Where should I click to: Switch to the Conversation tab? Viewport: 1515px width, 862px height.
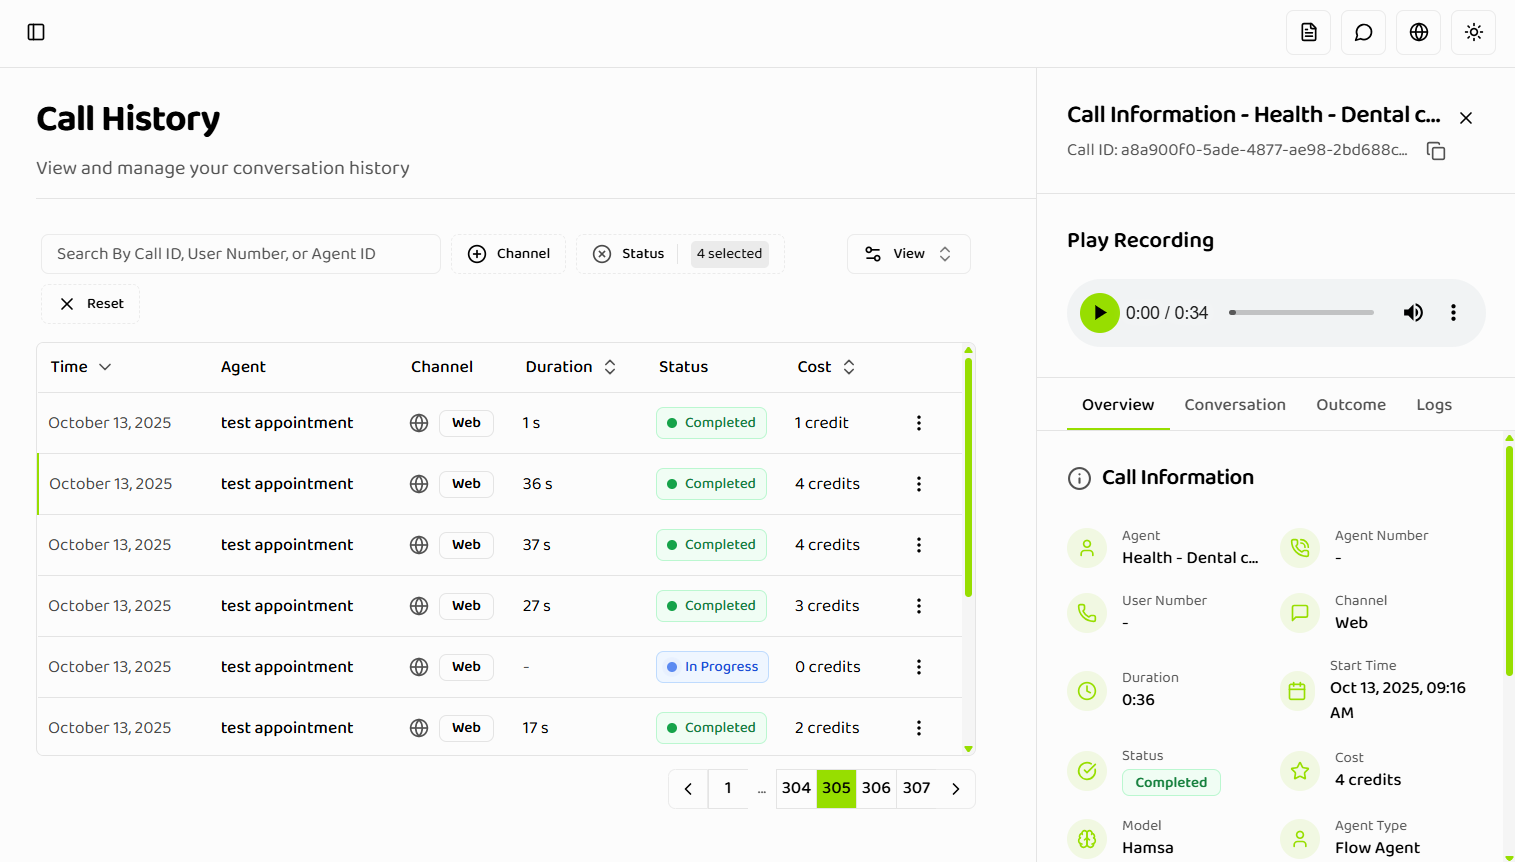click(1235, 404)
